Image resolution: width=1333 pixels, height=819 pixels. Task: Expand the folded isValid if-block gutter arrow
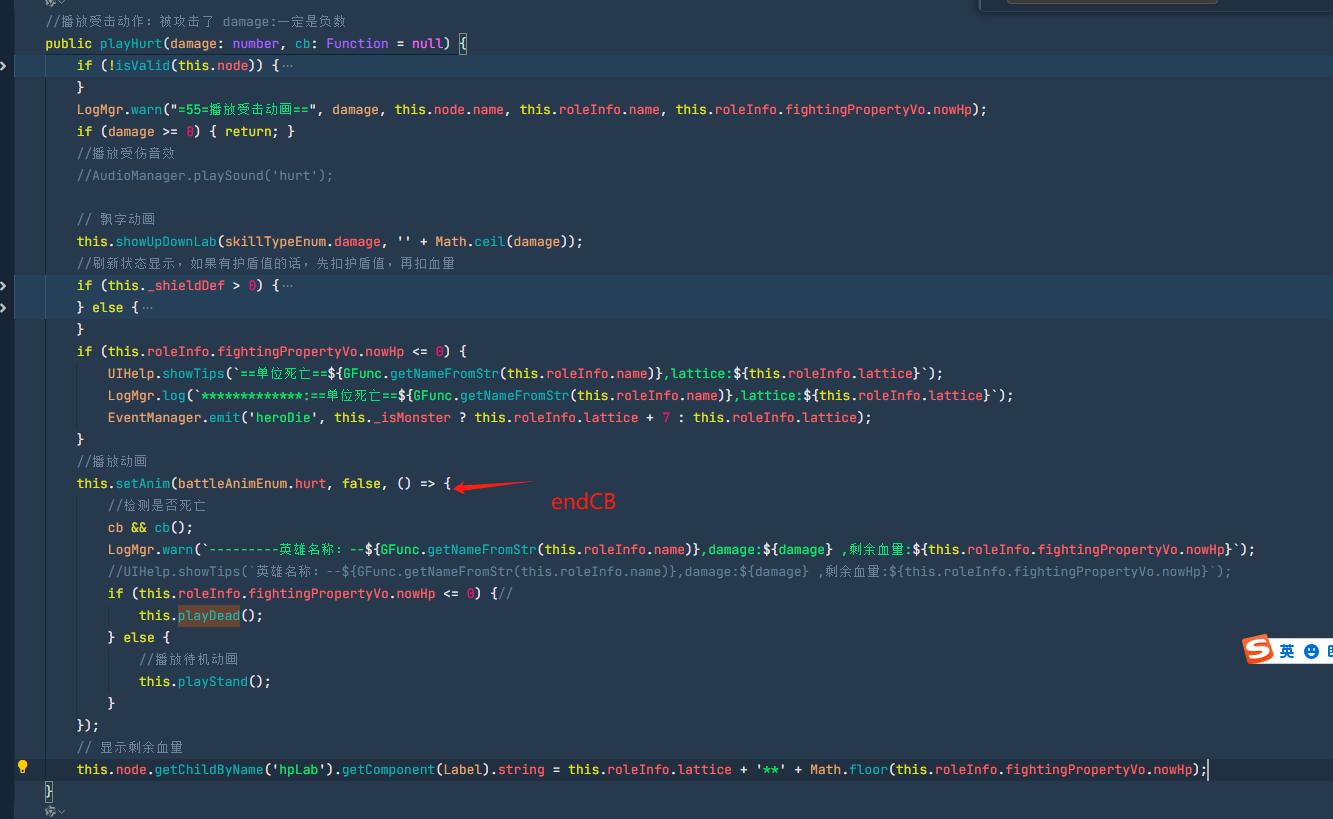[x=3, y=66]
